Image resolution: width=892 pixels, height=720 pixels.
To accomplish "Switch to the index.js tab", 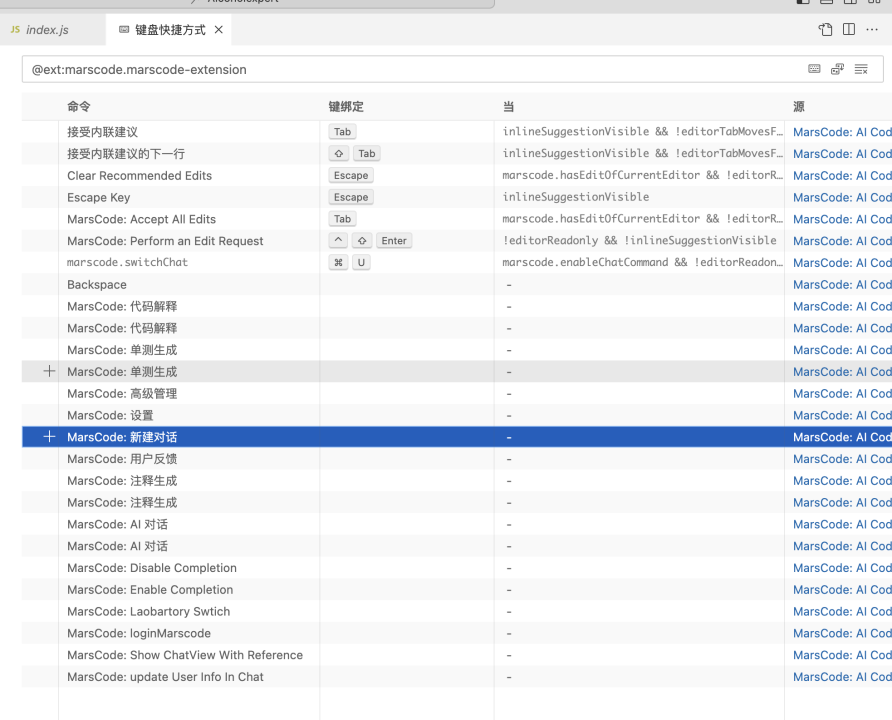I will click(x=47, y=30).
